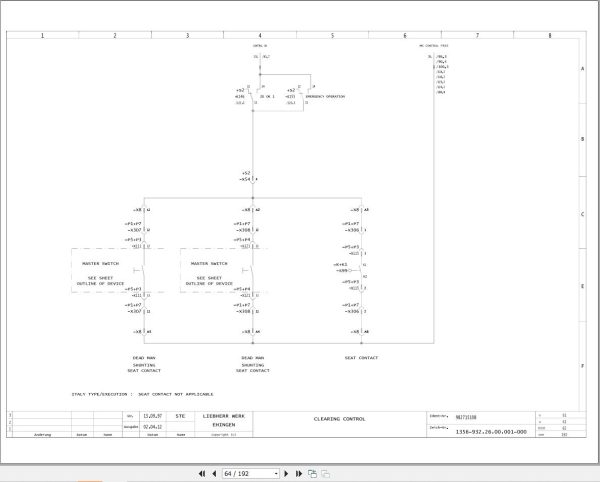Click column header 1 of the grid
Image resolution: width=600 pixels, height=482 pixels.
point(42,35)
